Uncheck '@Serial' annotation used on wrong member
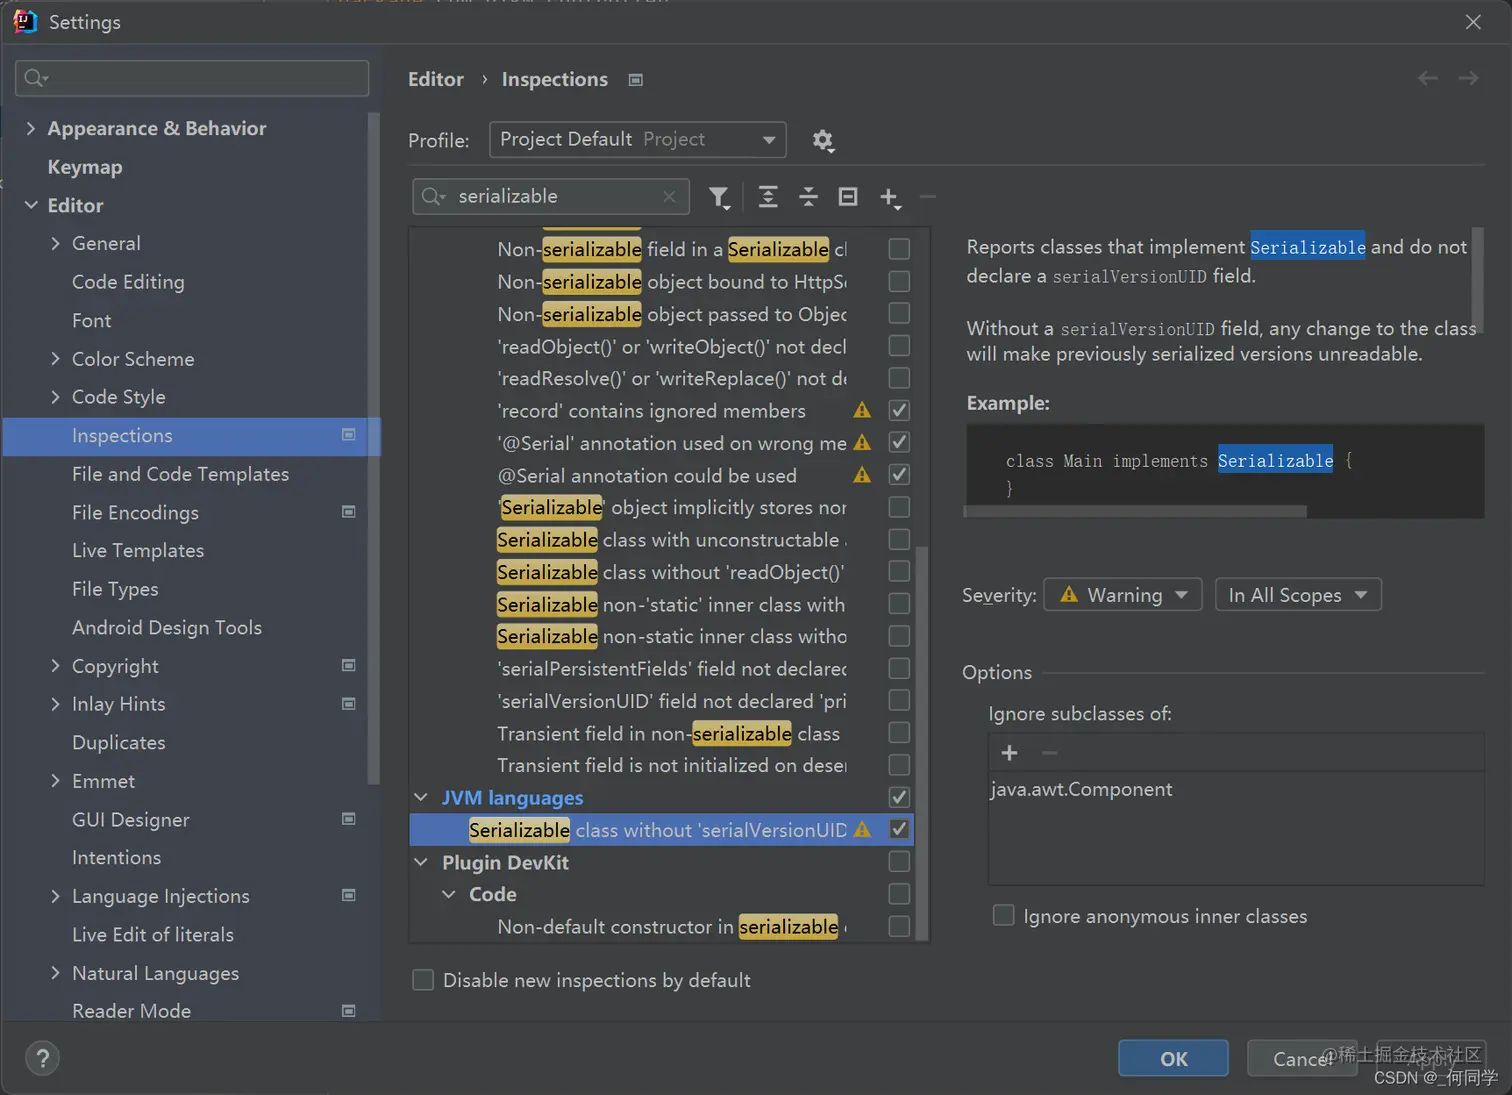 click(x=899, y=442)
